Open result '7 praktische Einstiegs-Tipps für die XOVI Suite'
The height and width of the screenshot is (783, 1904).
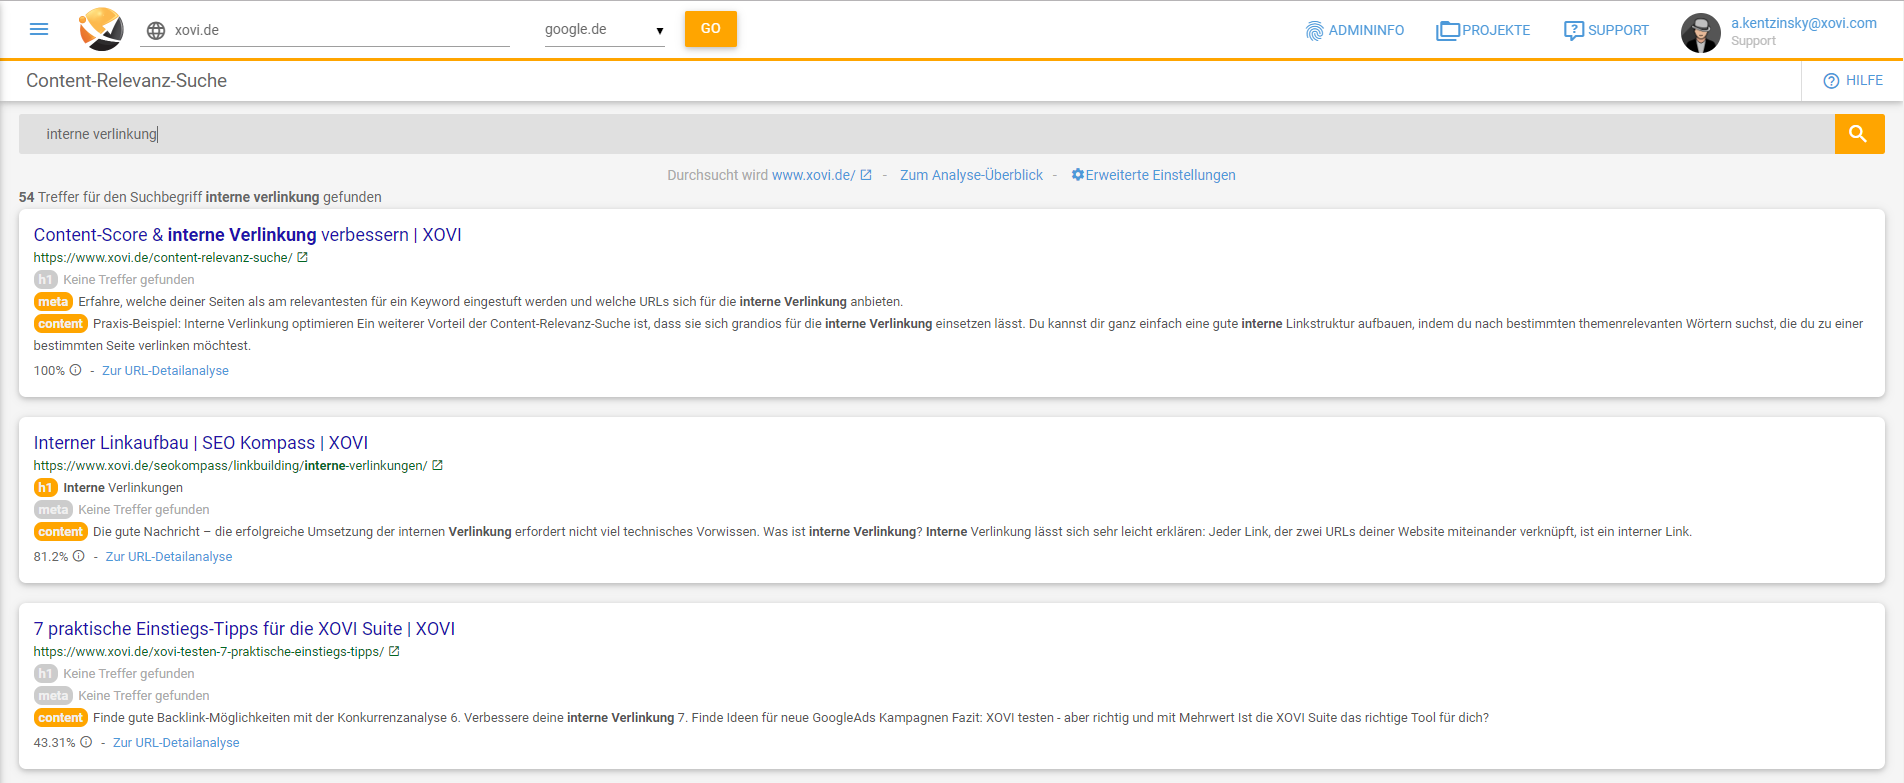click(x=244, y=629)
